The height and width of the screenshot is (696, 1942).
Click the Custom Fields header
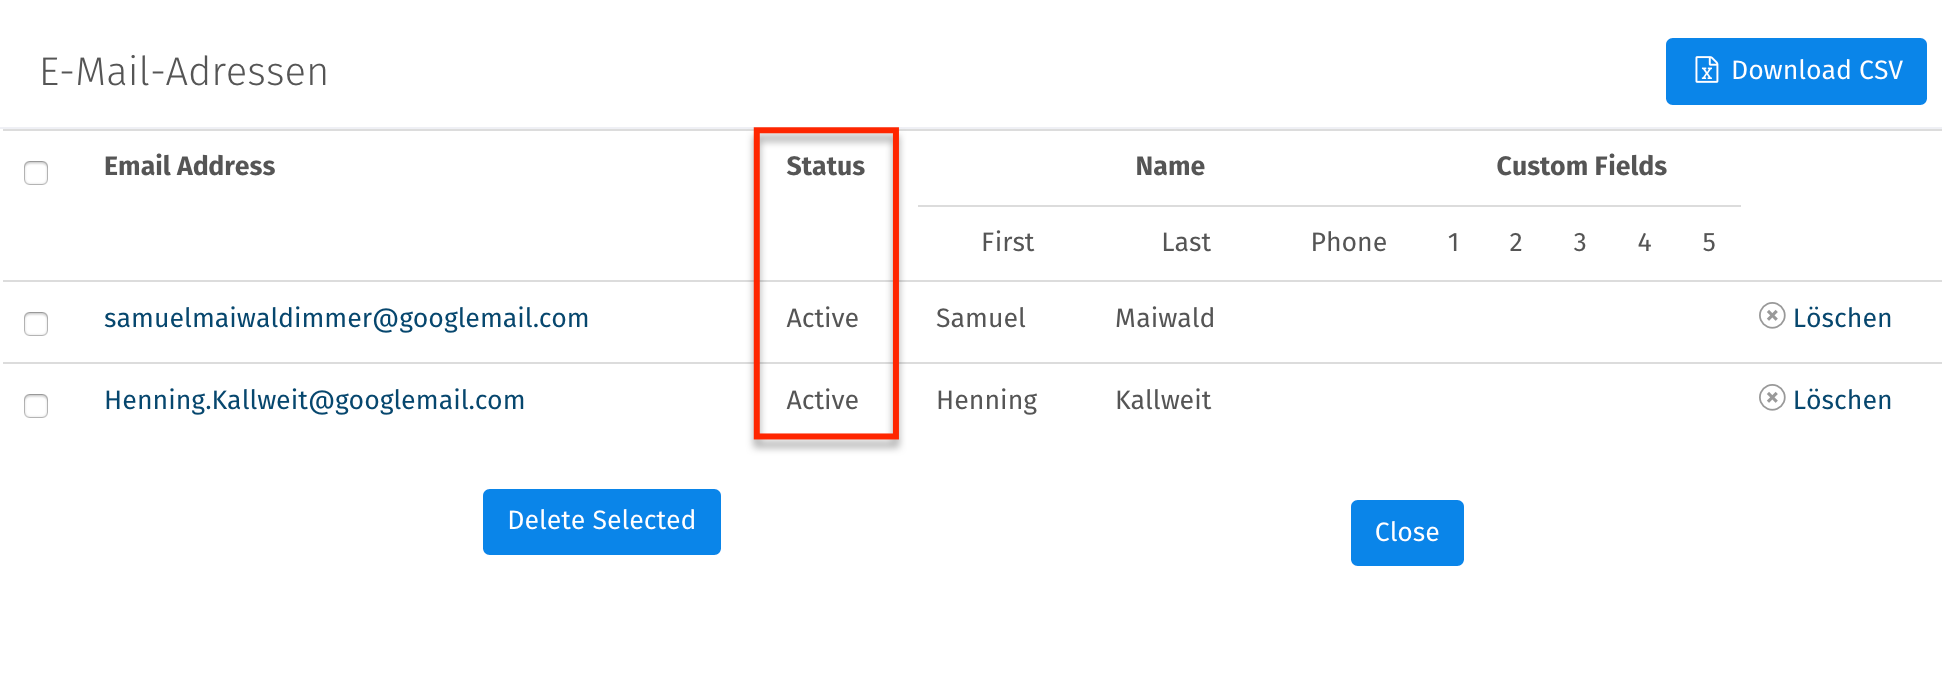coord(1580,166)
